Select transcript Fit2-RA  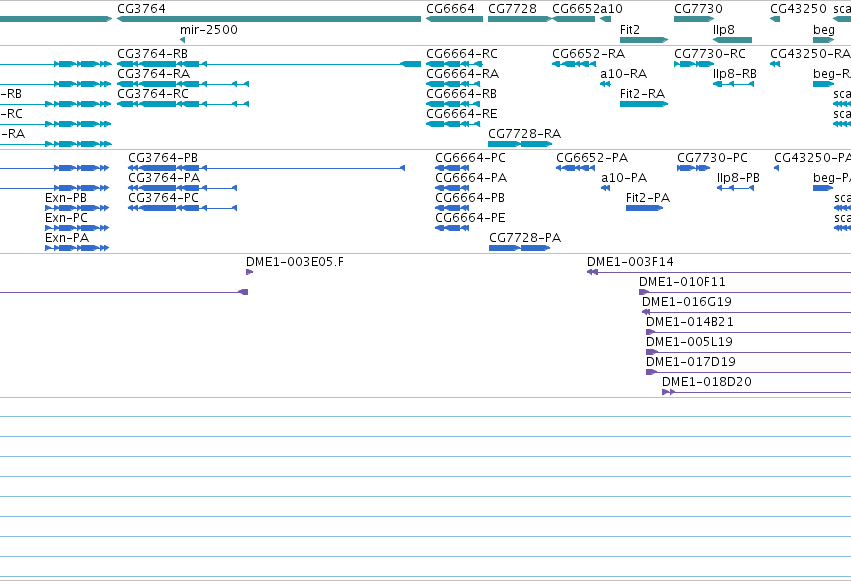pos(644,104)
